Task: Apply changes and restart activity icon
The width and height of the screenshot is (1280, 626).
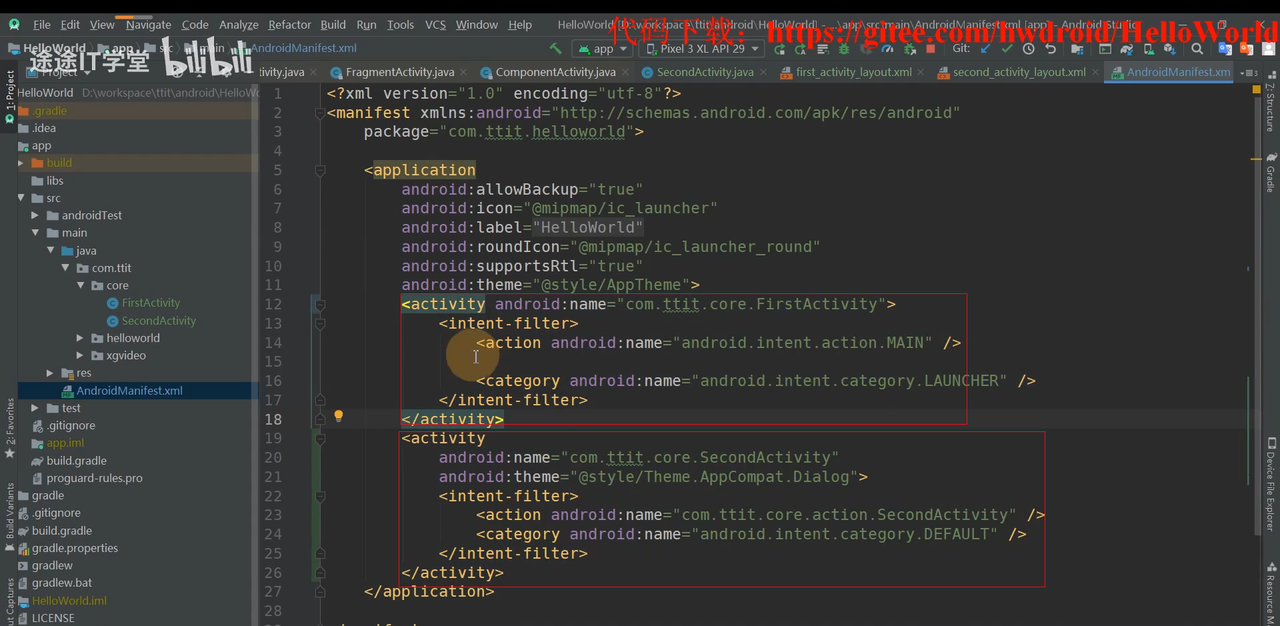Action: 800,48
